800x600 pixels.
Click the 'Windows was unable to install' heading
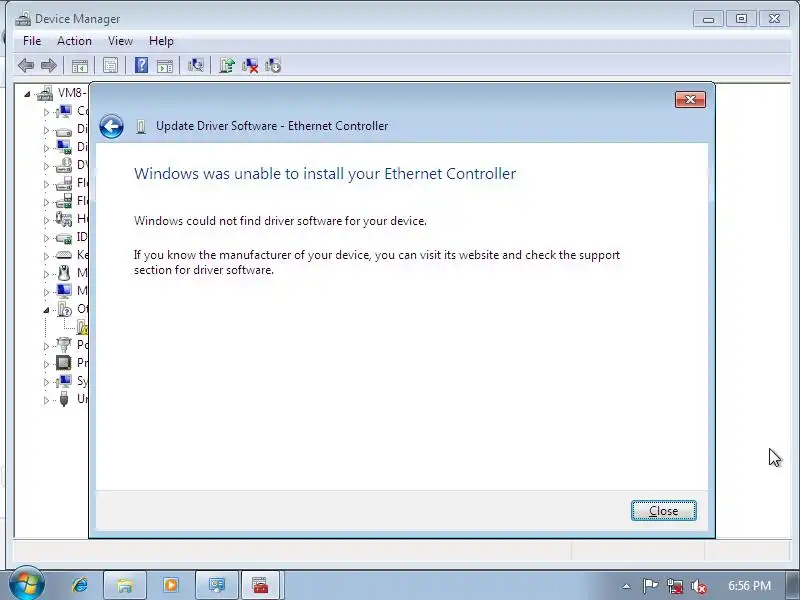coord(325,173)
